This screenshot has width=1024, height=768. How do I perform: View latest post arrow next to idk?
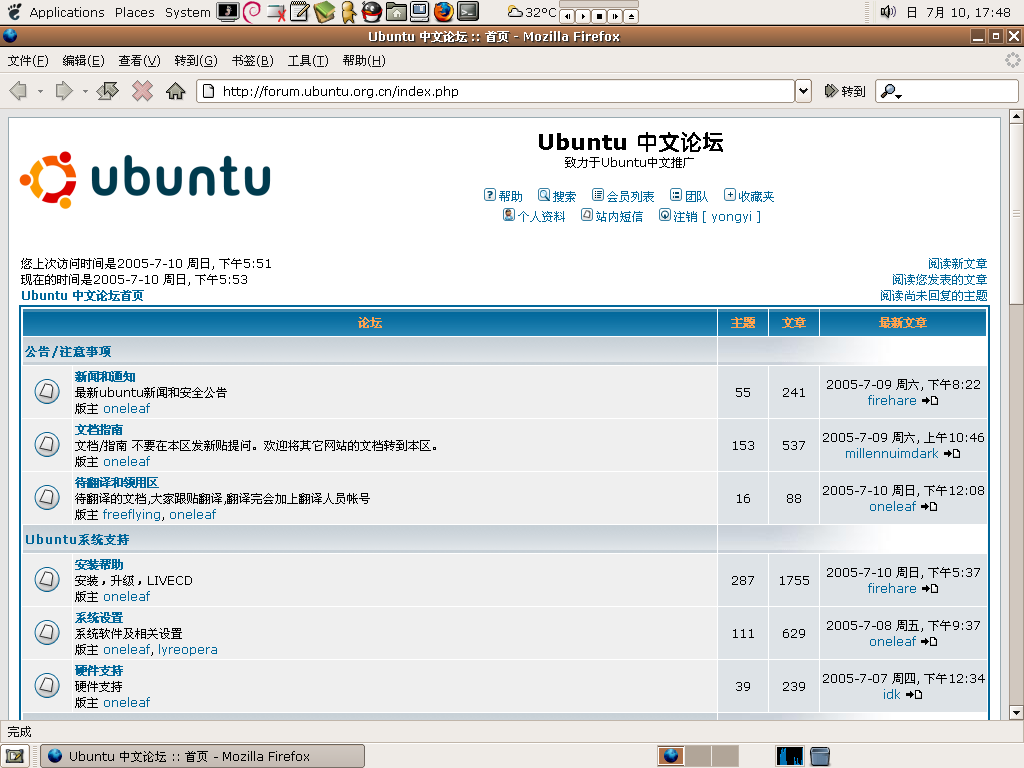pyautogui.click(x=914, y=695)
